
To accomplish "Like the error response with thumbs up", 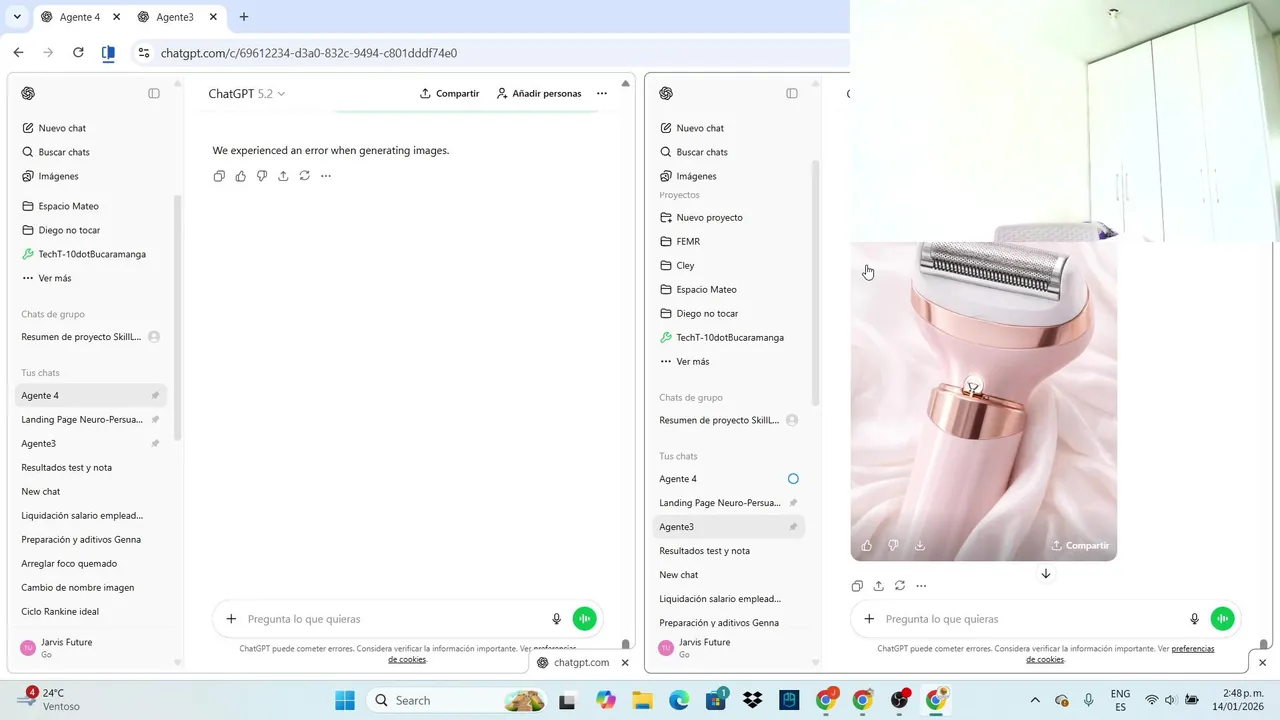I will tap(241, 176).
